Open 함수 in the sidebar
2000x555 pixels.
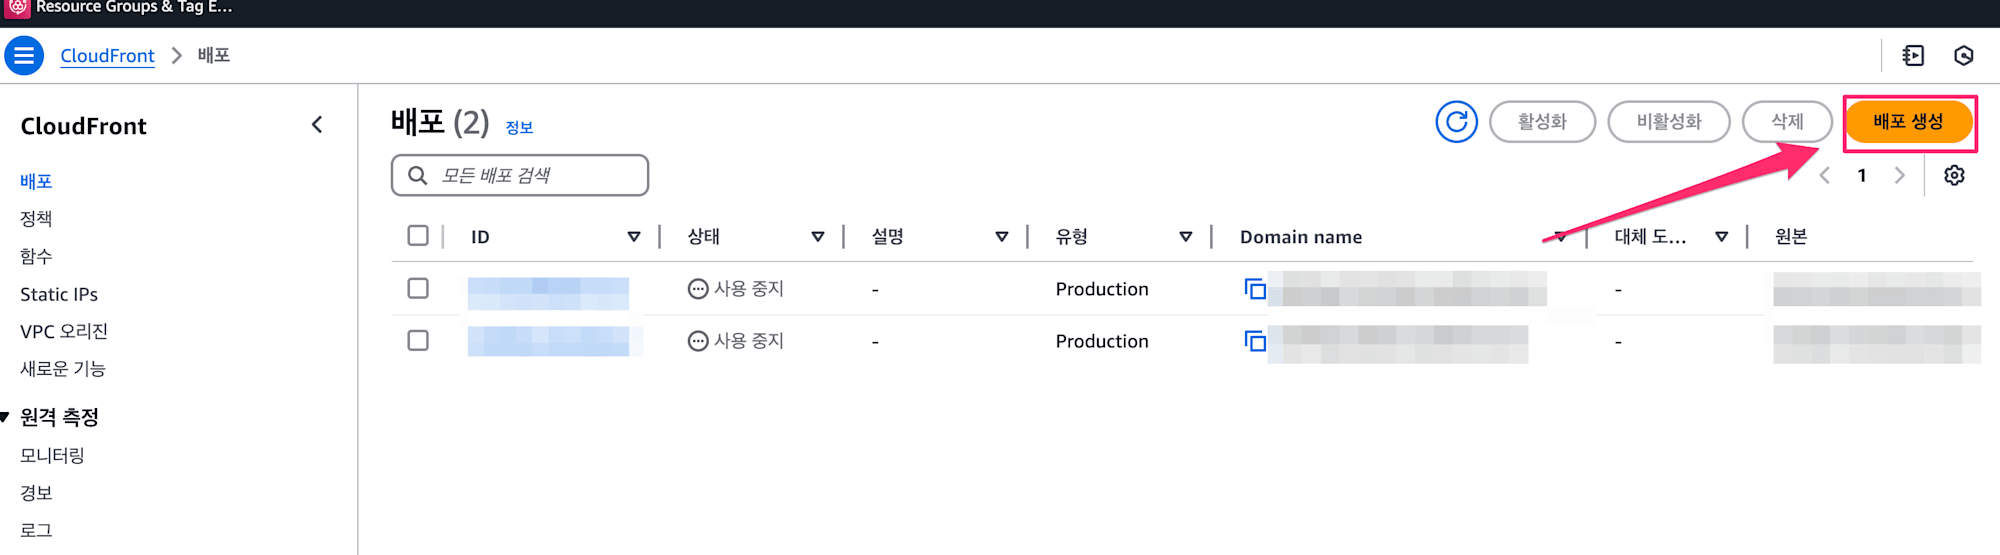click(36, 257)
